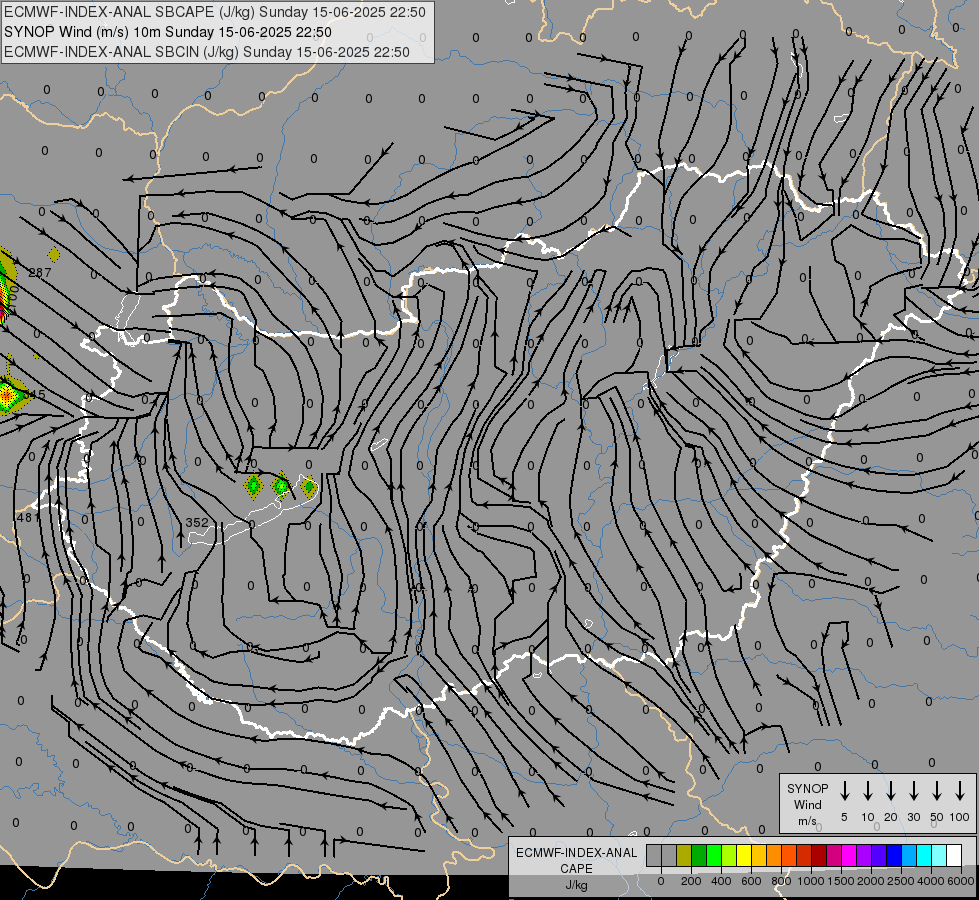The image size is (979, 900).
Task: Pick the first gray CAPE legend swatch
Action: coord(654,855)
